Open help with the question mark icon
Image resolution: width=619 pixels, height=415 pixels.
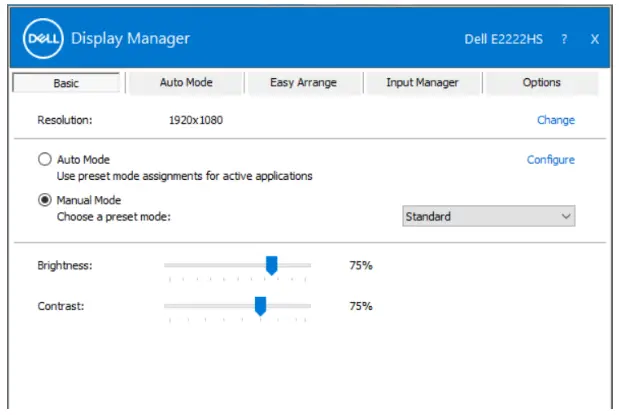tap(564, 39)
